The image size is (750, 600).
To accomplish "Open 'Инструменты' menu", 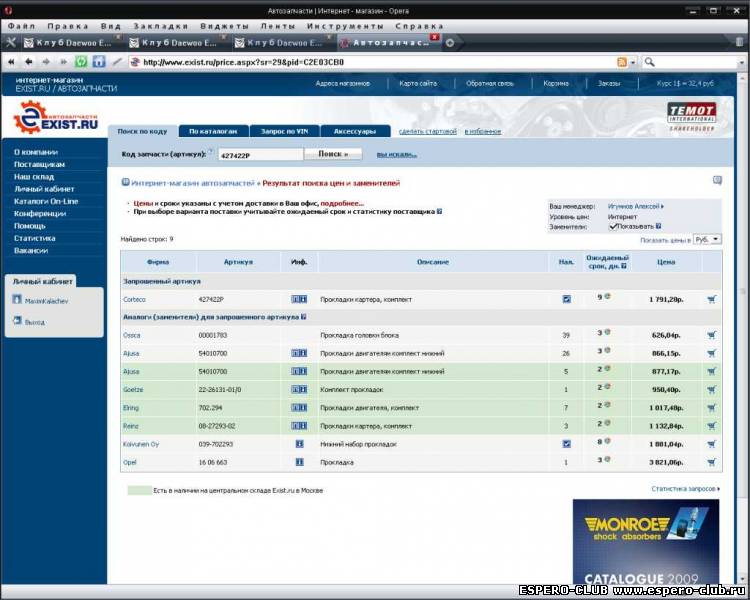I will pos(345,26).
